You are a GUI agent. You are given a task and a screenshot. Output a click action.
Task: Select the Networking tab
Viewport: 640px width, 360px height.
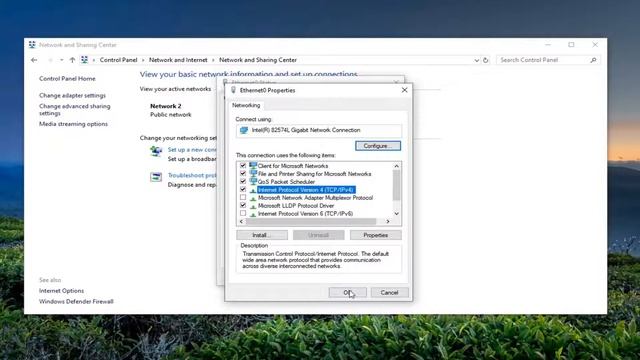point(246,105)
